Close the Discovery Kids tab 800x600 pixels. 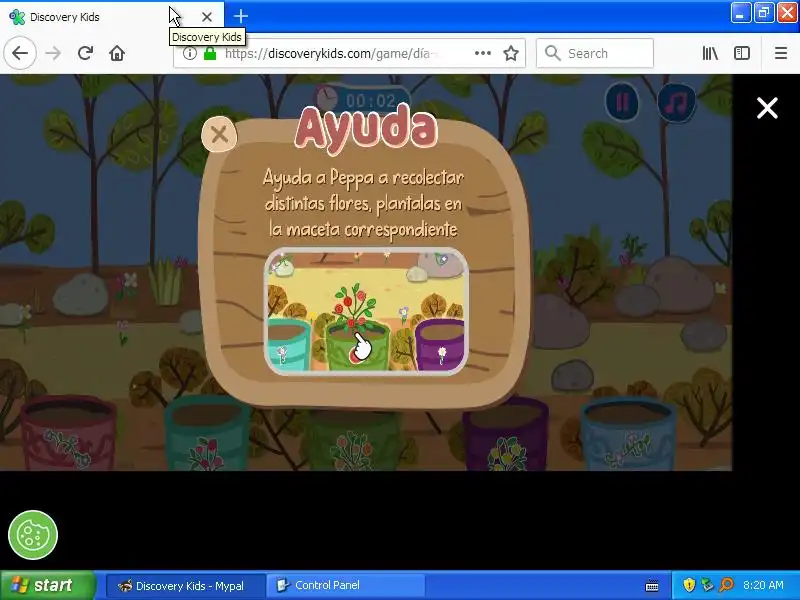point(207,17)
